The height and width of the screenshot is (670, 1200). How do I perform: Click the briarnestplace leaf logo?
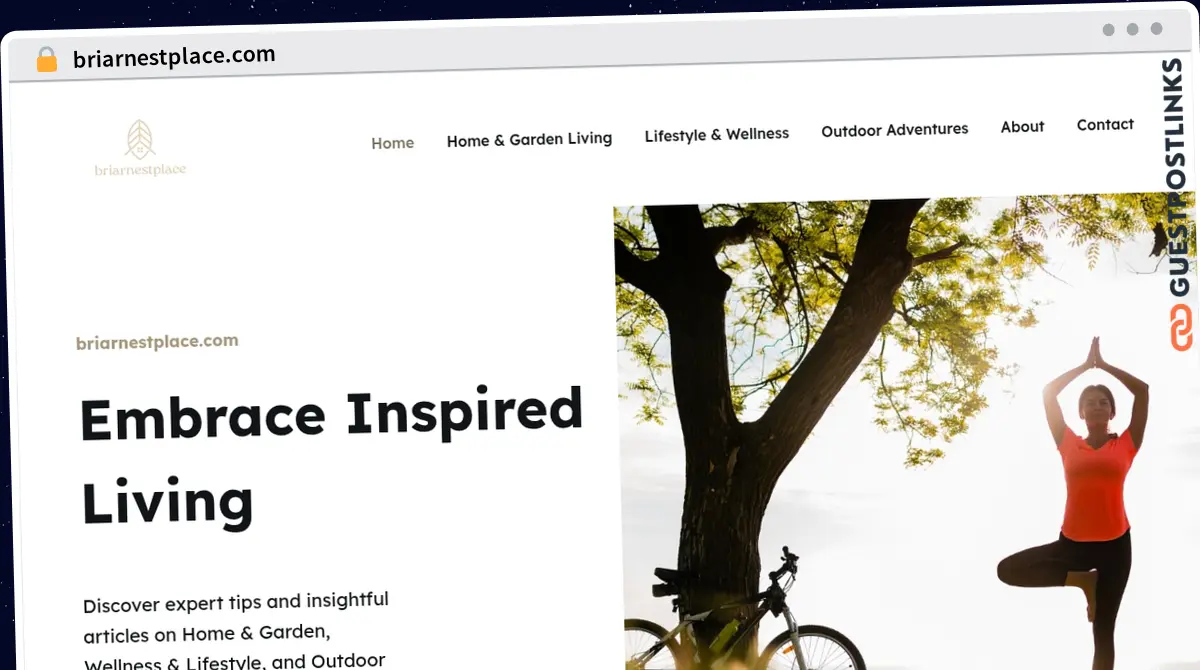pyautogui.click(x=140, y=139)
